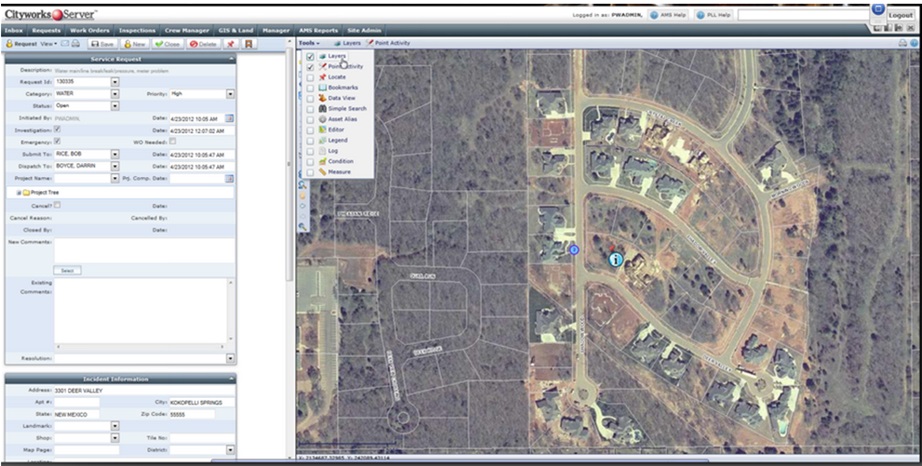The width and height of the screenshot is (922, 466).
Task: Check the Log tool checkbox
Action: [x=310, y=151]
